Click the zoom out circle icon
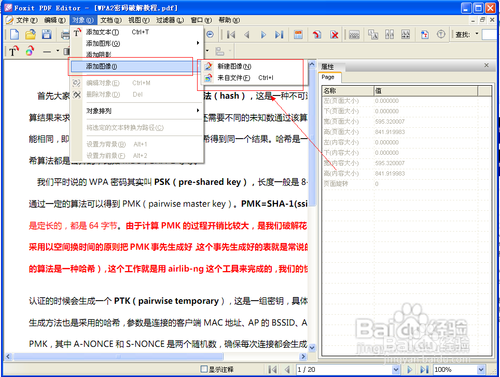This screenshot has height=377, width=500. coord(210,34)
